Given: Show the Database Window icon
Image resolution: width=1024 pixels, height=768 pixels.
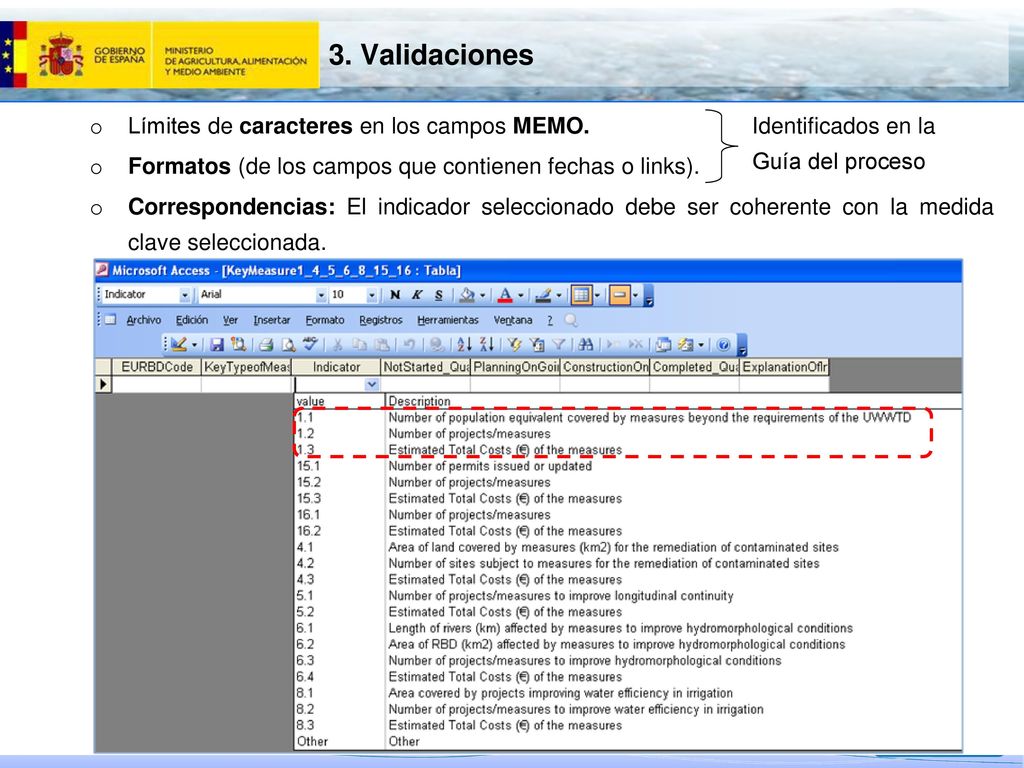Looking at the screenshot, I should [x=664, y=344].
